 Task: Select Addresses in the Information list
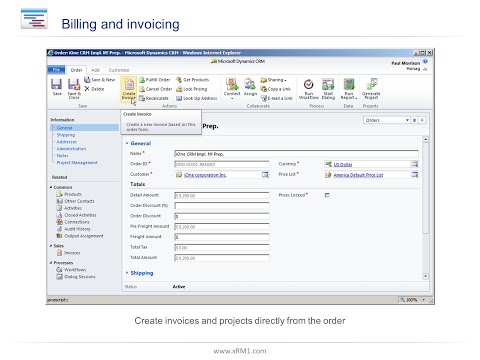pyautogui.click(x=67, y=142)
